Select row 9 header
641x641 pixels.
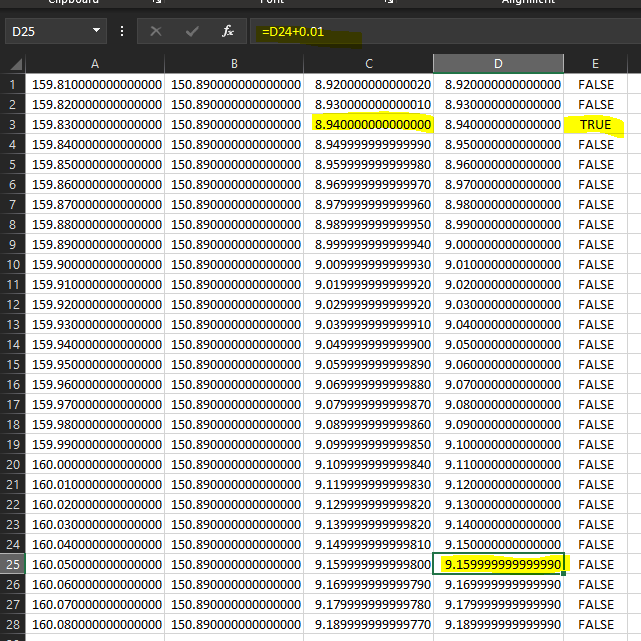13,244
